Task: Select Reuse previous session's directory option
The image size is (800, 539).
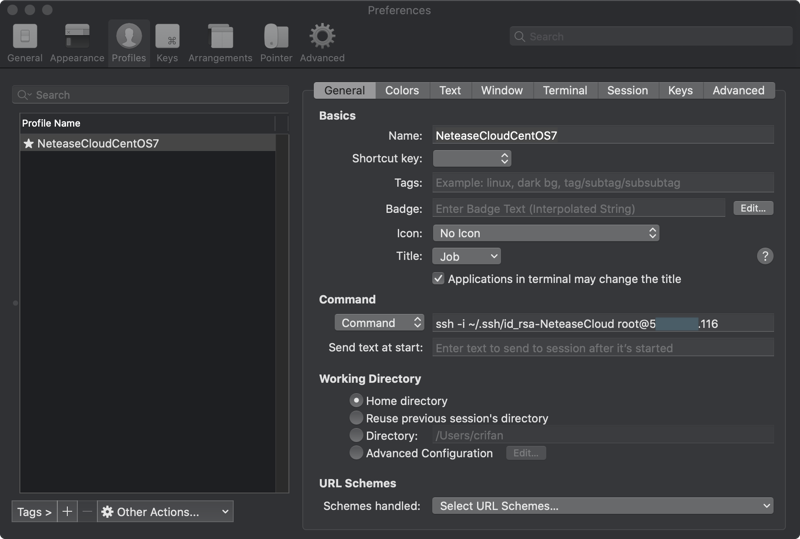Action: pyautogui.click(x=357, y=418)
